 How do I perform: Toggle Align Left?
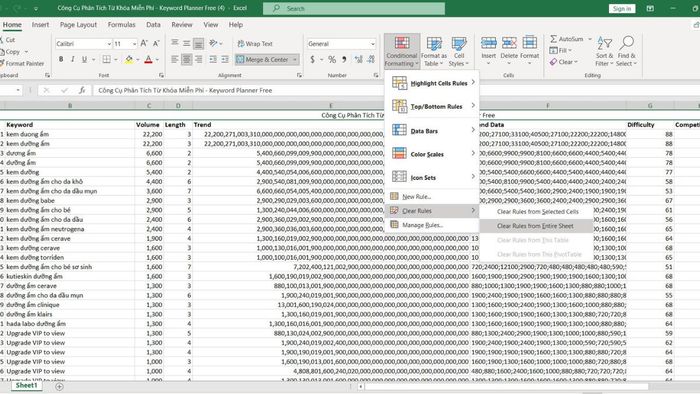175,59
